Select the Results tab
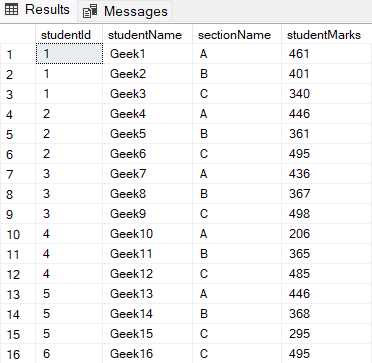Viewport: 372px width, 363px height. (38, 10)
